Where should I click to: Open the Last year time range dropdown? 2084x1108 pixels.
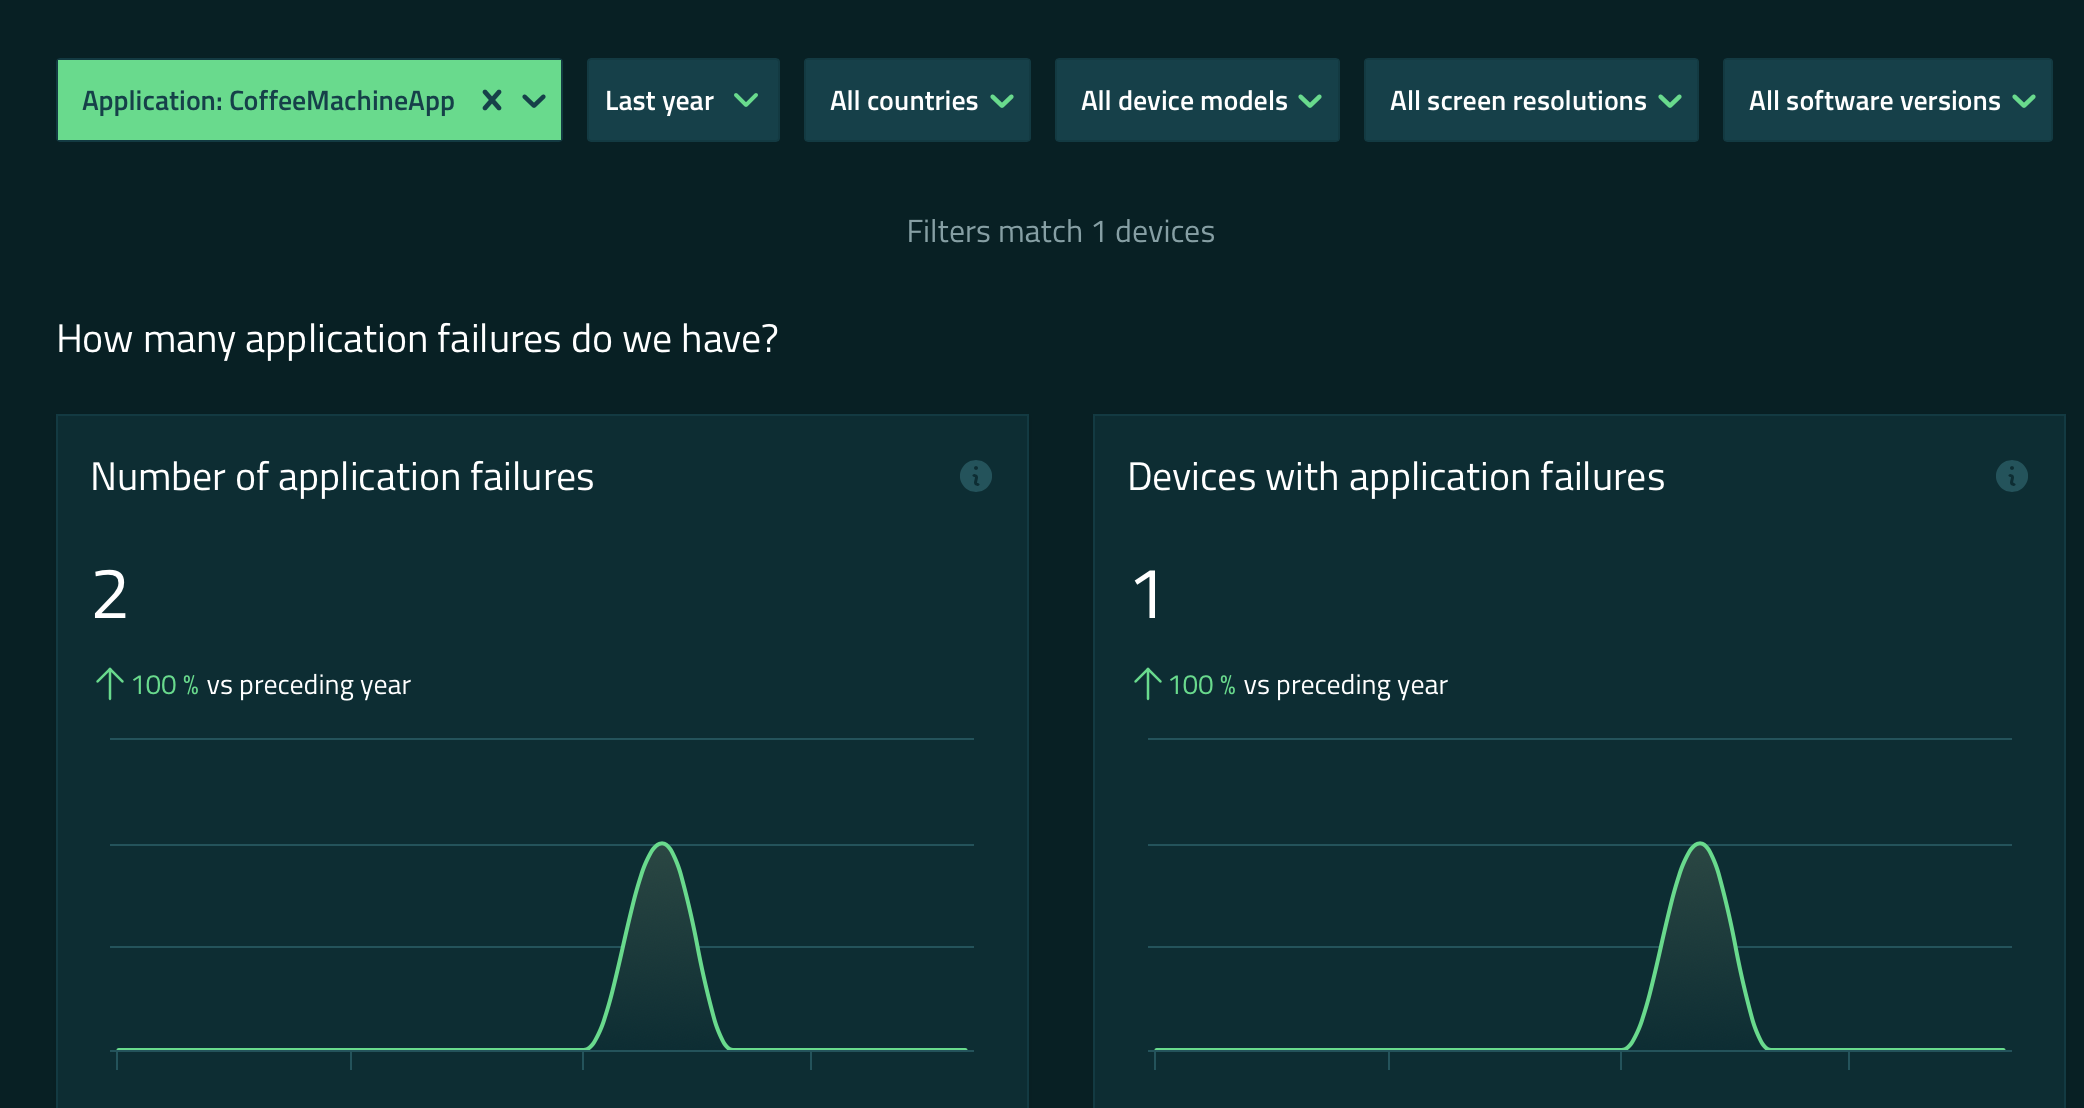[682, 100]
